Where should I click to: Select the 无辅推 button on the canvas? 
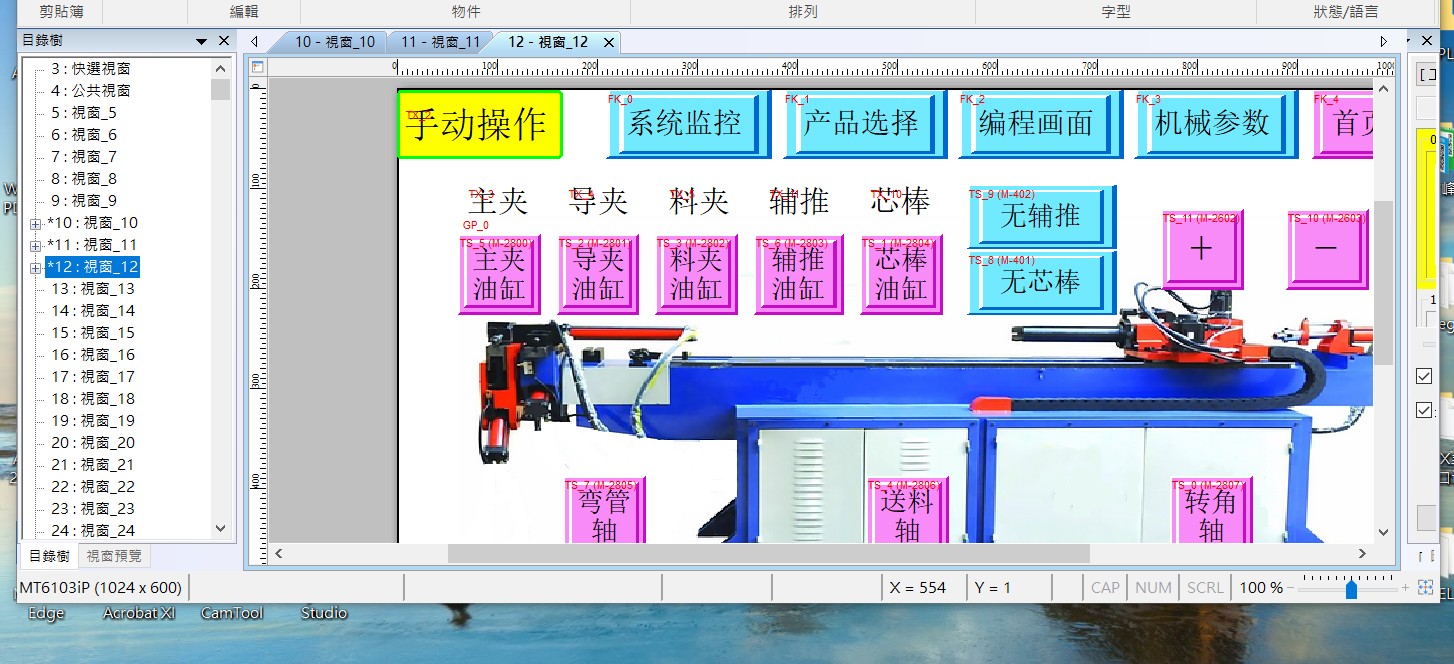point(1040,216)
